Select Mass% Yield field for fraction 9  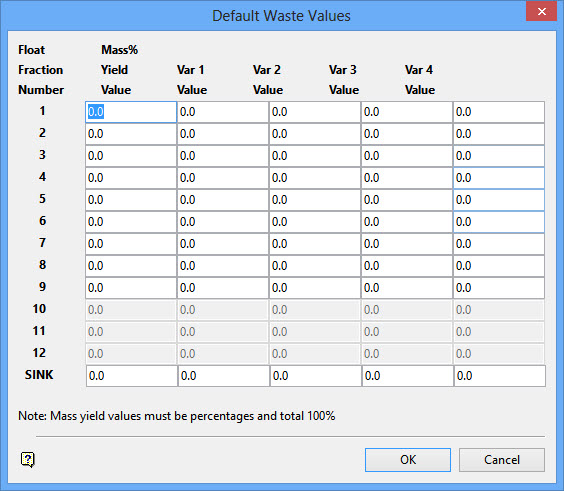[x=131, y=287]
